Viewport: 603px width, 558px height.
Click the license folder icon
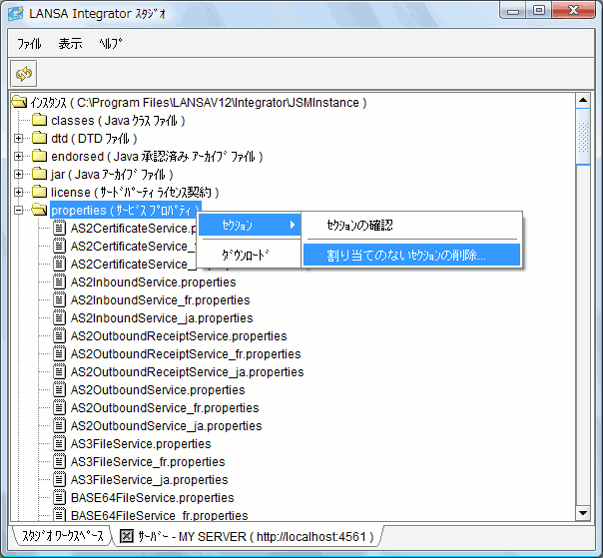(40, 192)
